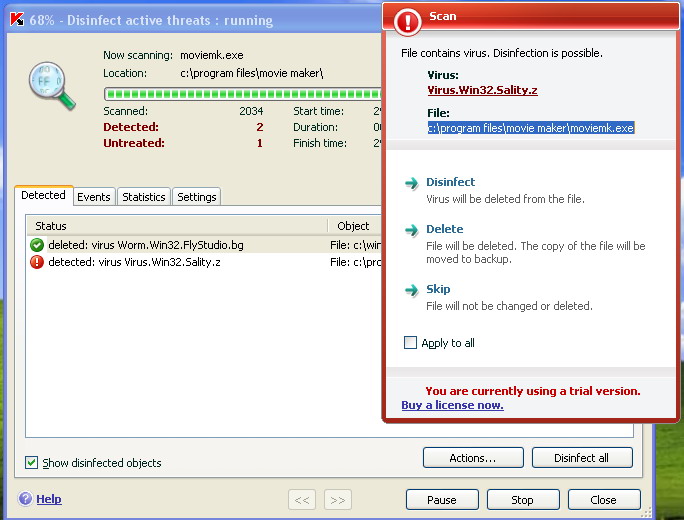Choose Disinfect to remove the virus
Screen dimensions: 684x520
pos(451,182)
